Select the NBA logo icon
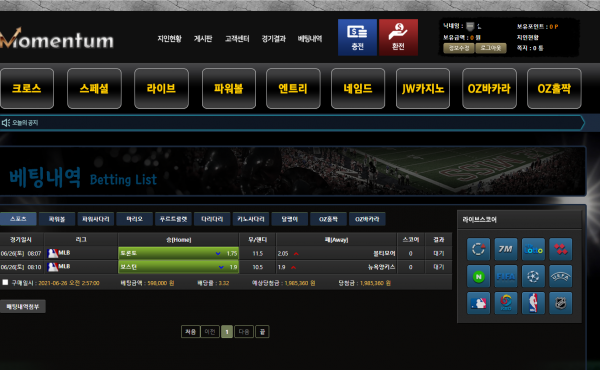This screenshot has width=600, height=370. (x=533, y=303)
